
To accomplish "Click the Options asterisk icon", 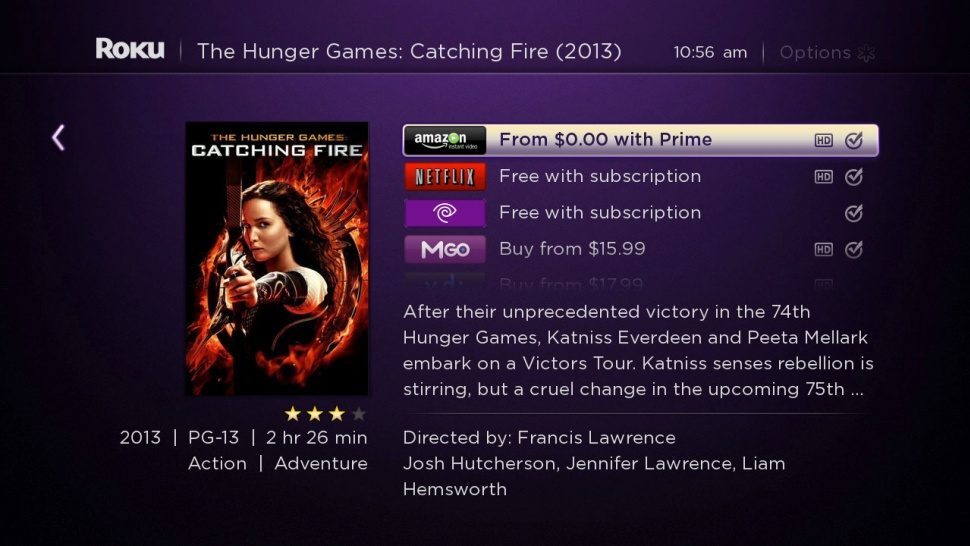I will [x=866, y=53].
